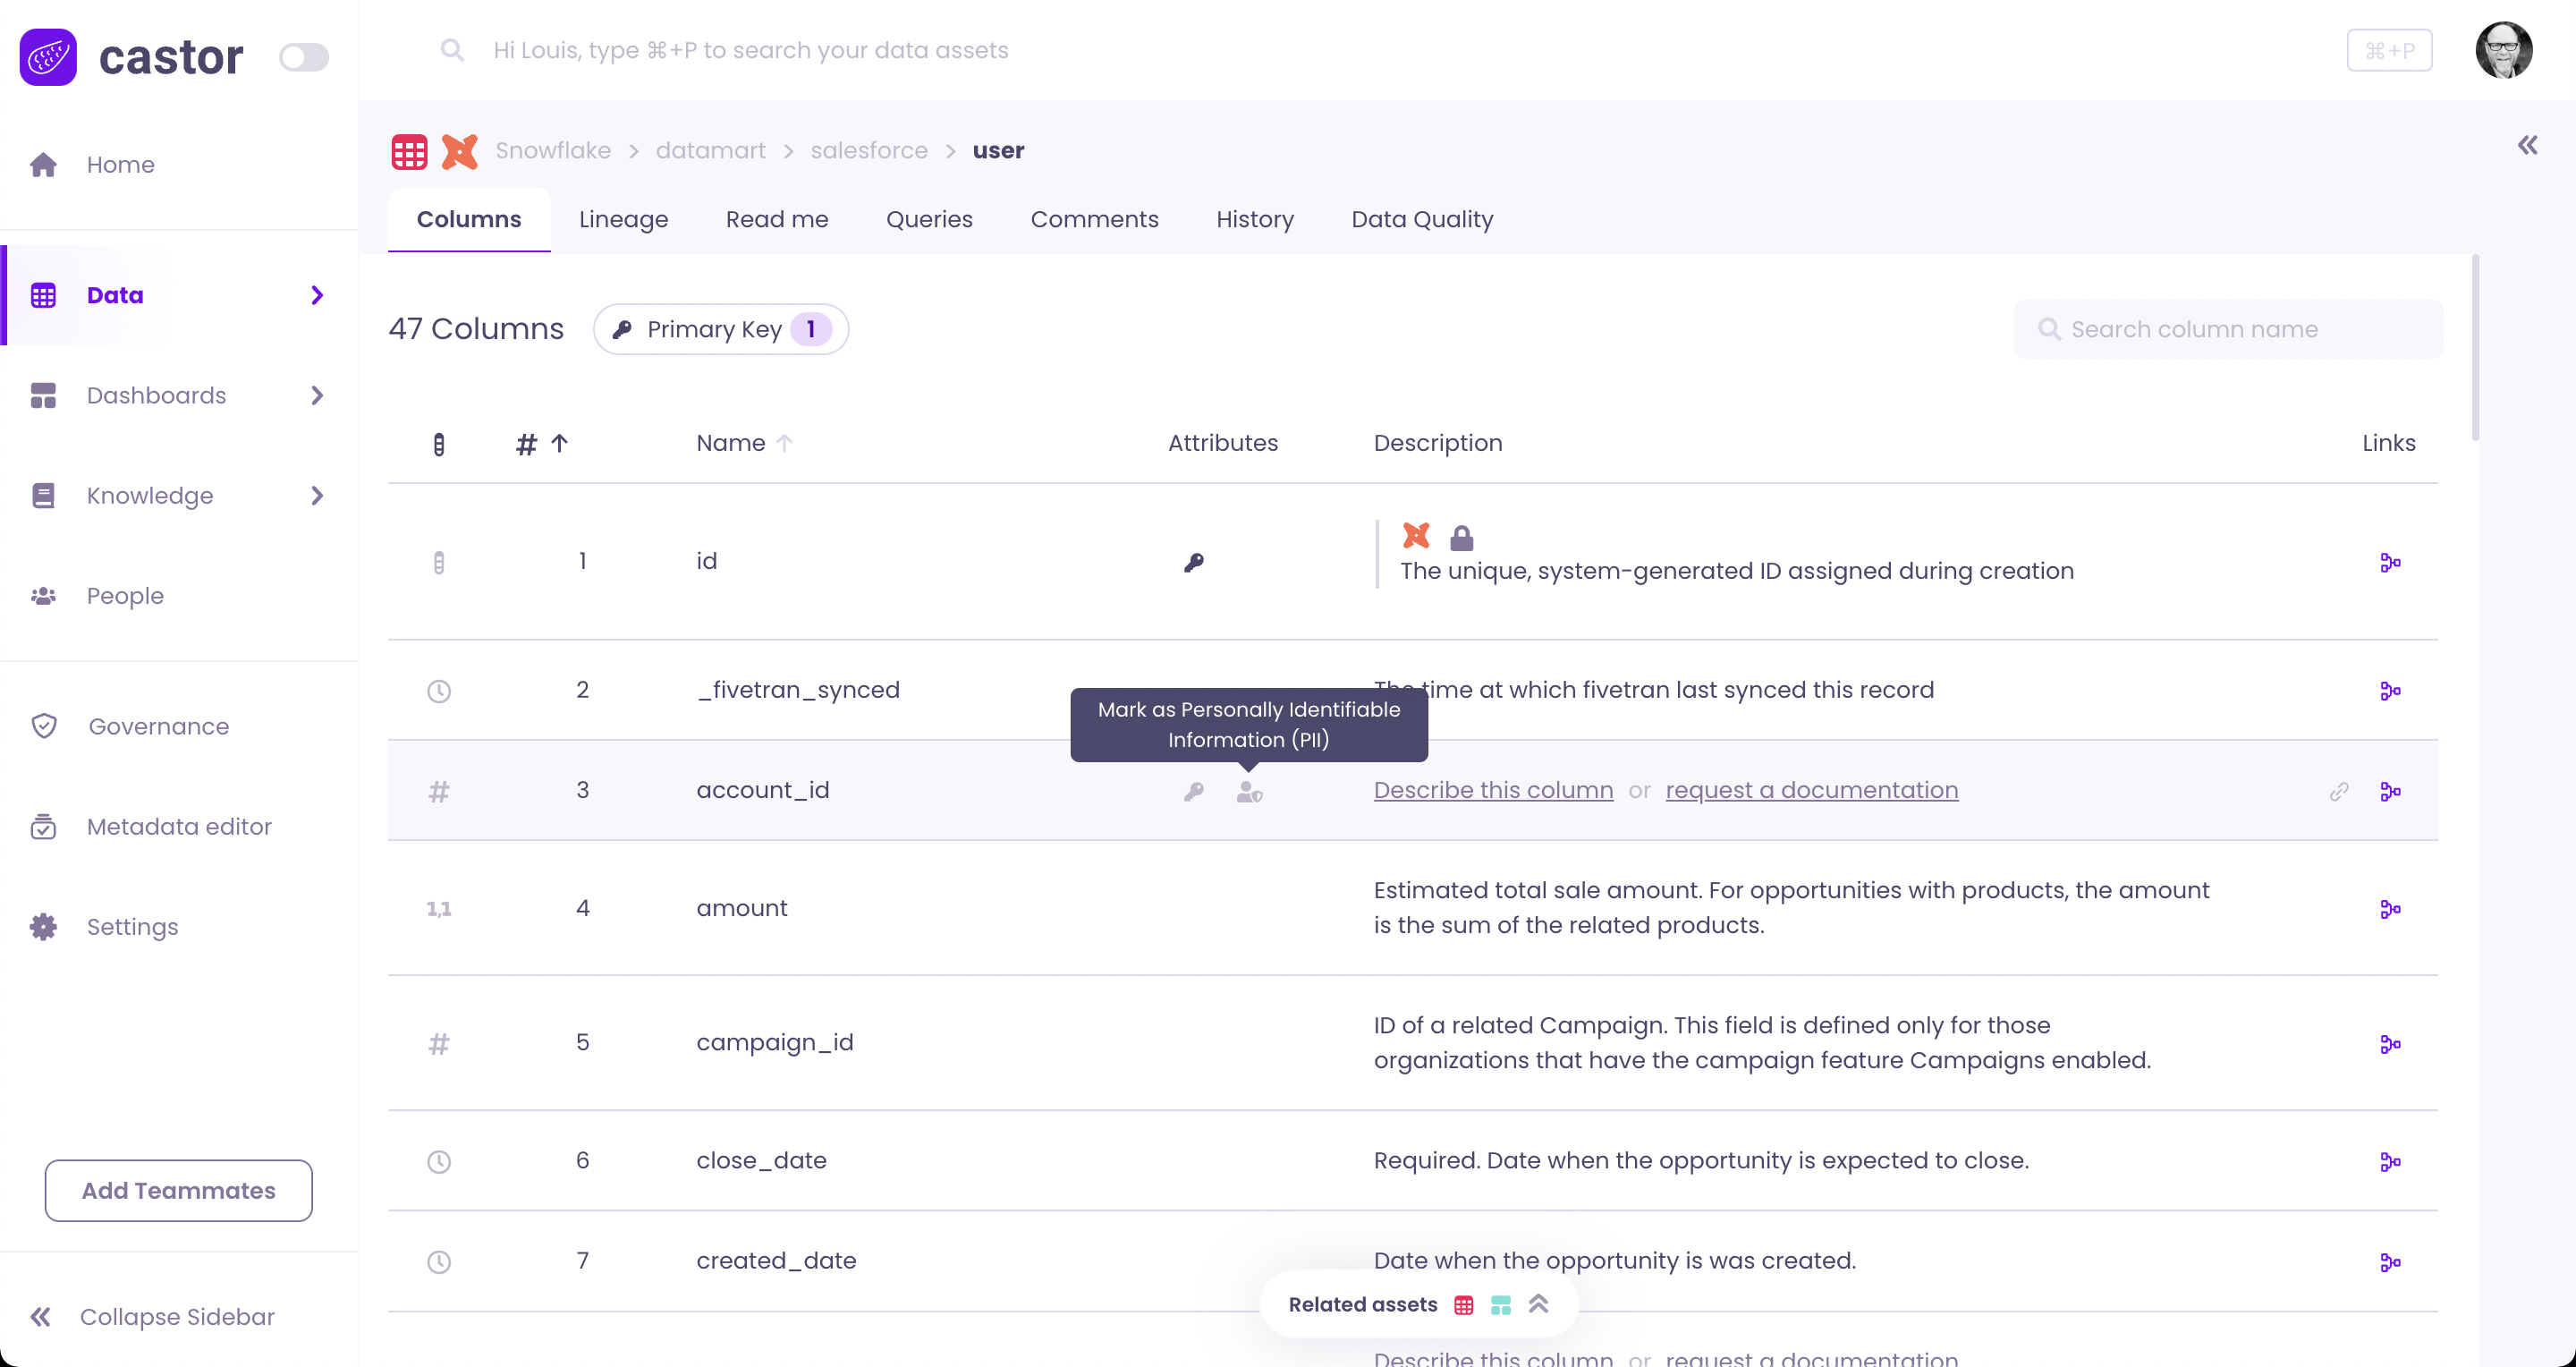Click the vertical scrollbar of columns list

[x=2475, y=350]
